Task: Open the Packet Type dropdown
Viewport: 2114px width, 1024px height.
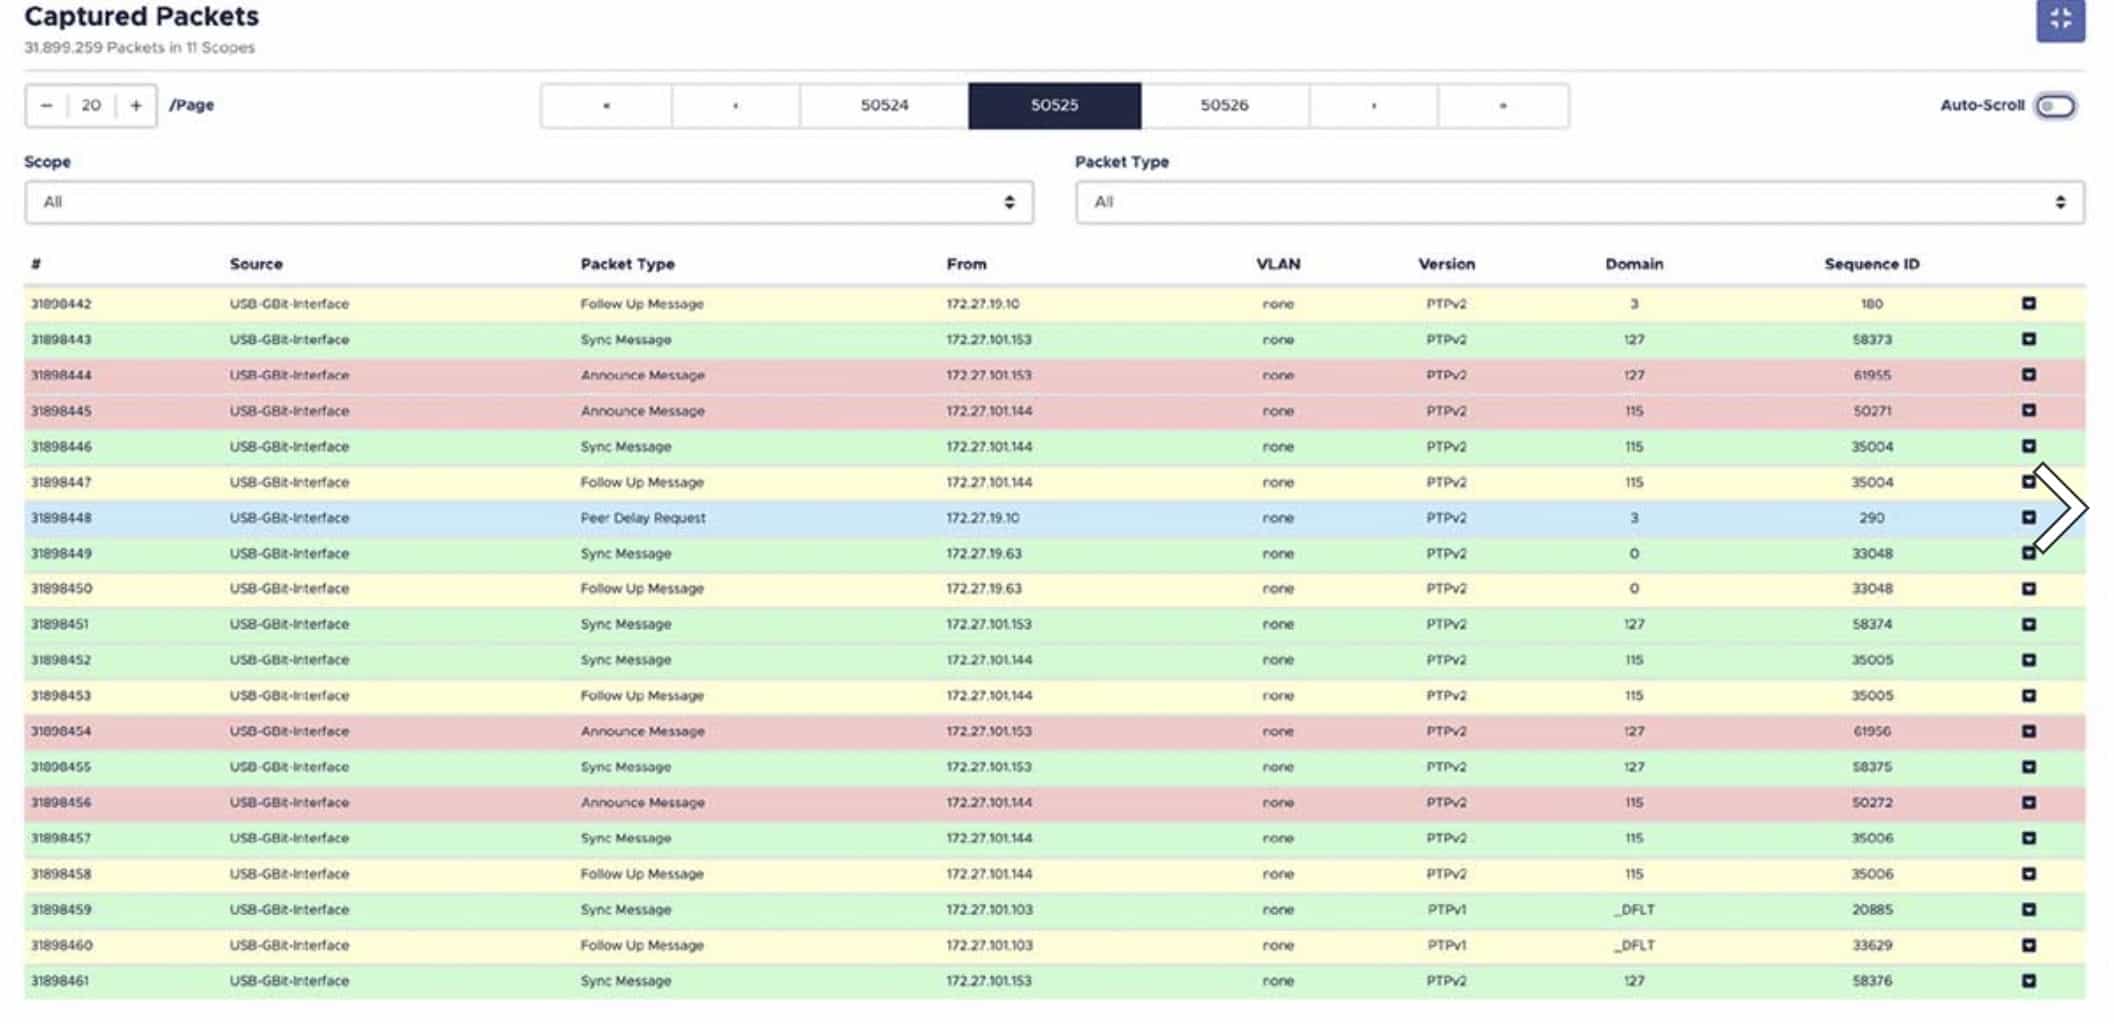Action: coord(1579,203)
